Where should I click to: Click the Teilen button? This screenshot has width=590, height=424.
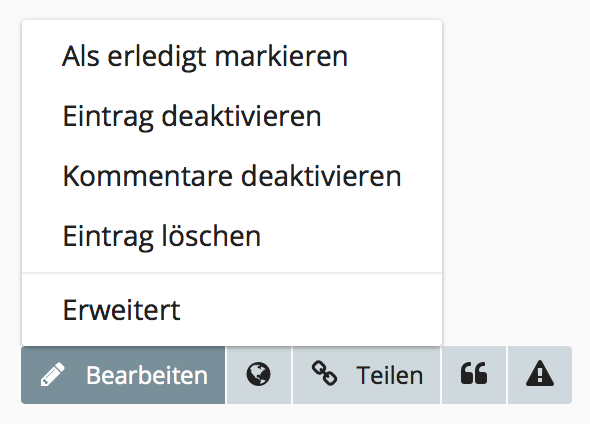[366, 375]
